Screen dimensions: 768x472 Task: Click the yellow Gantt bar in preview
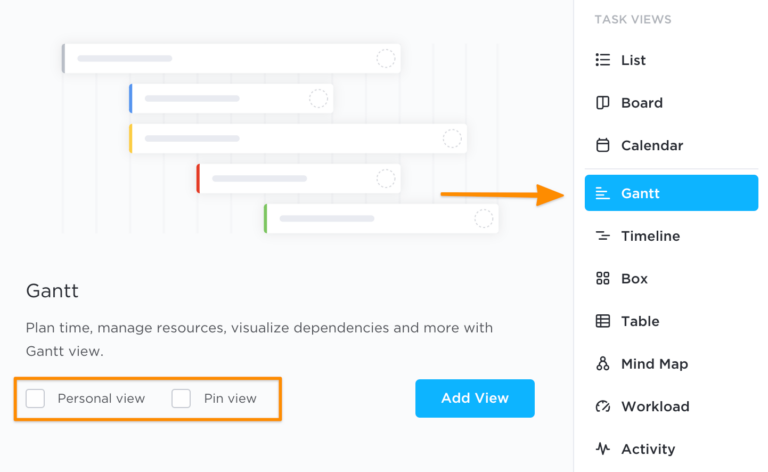[x=298, y=138]
